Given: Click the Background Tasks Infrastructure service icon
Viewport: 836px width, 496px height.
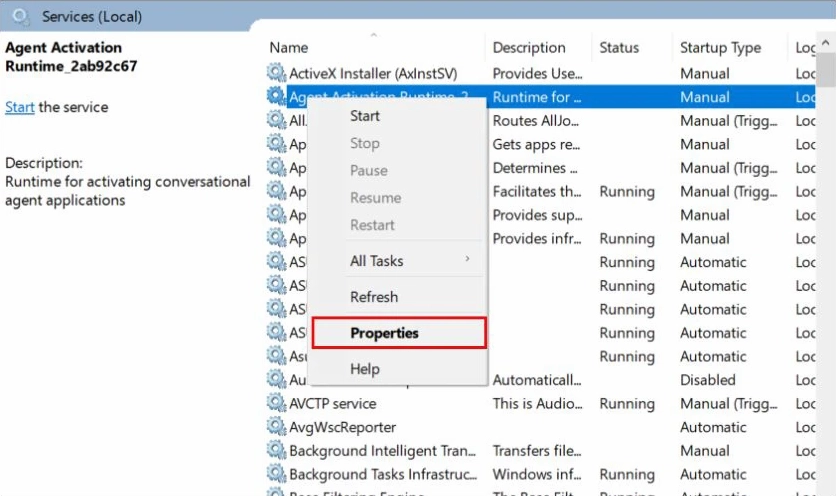Looking at the screenshot, I should (276, 475).
